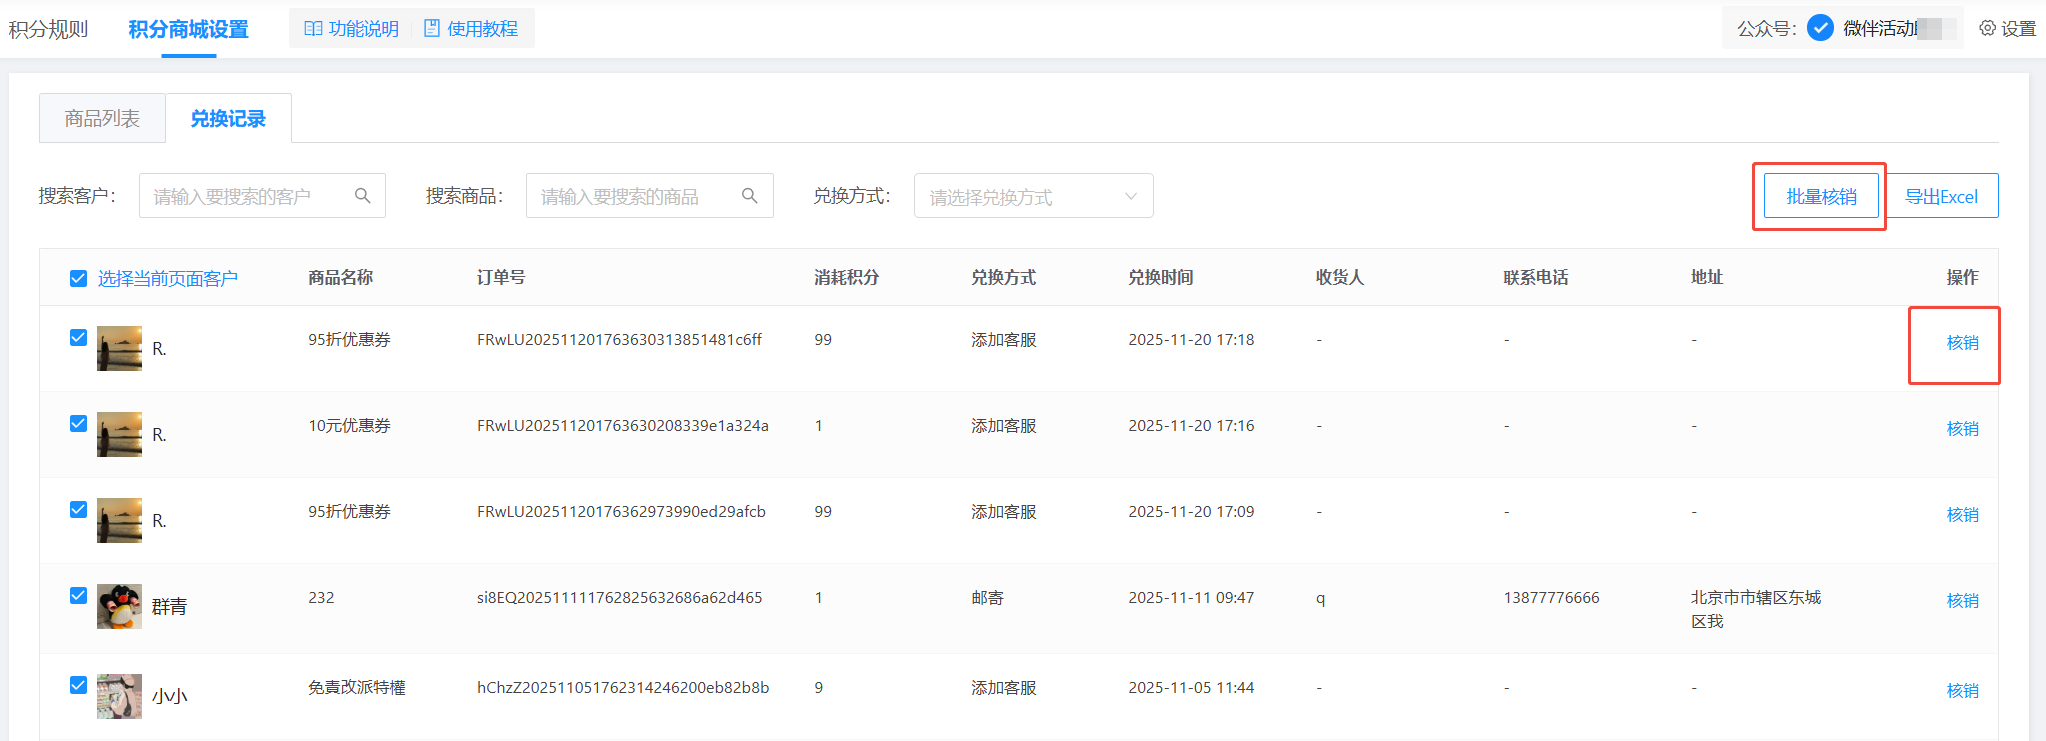Click the blue verified account badge

(1820, 28)
